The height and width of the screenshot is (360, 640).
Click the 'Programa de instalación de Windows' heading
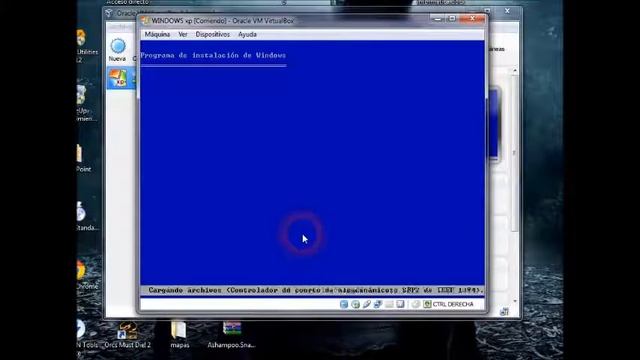pos(213,55)
